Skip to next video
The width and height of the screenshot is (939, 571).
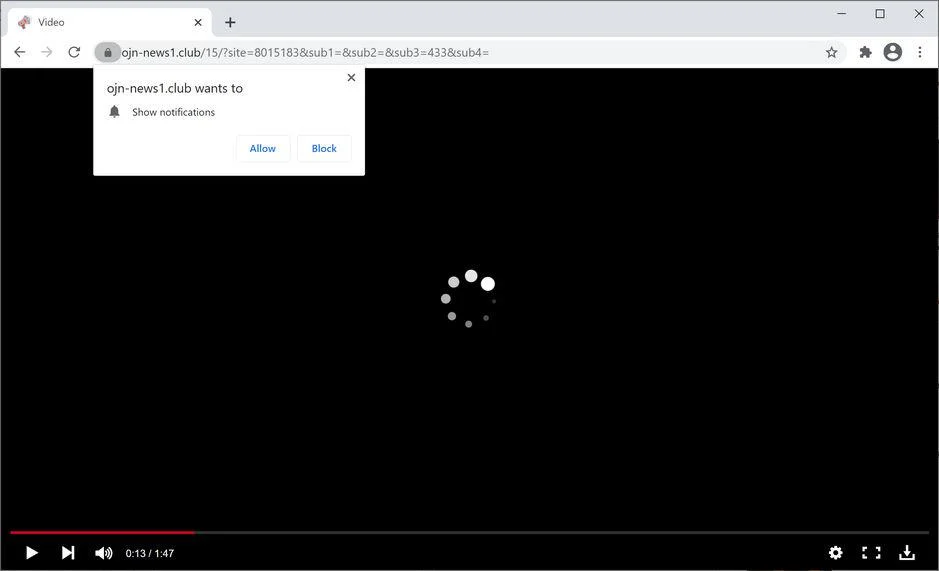click(68, 552)
